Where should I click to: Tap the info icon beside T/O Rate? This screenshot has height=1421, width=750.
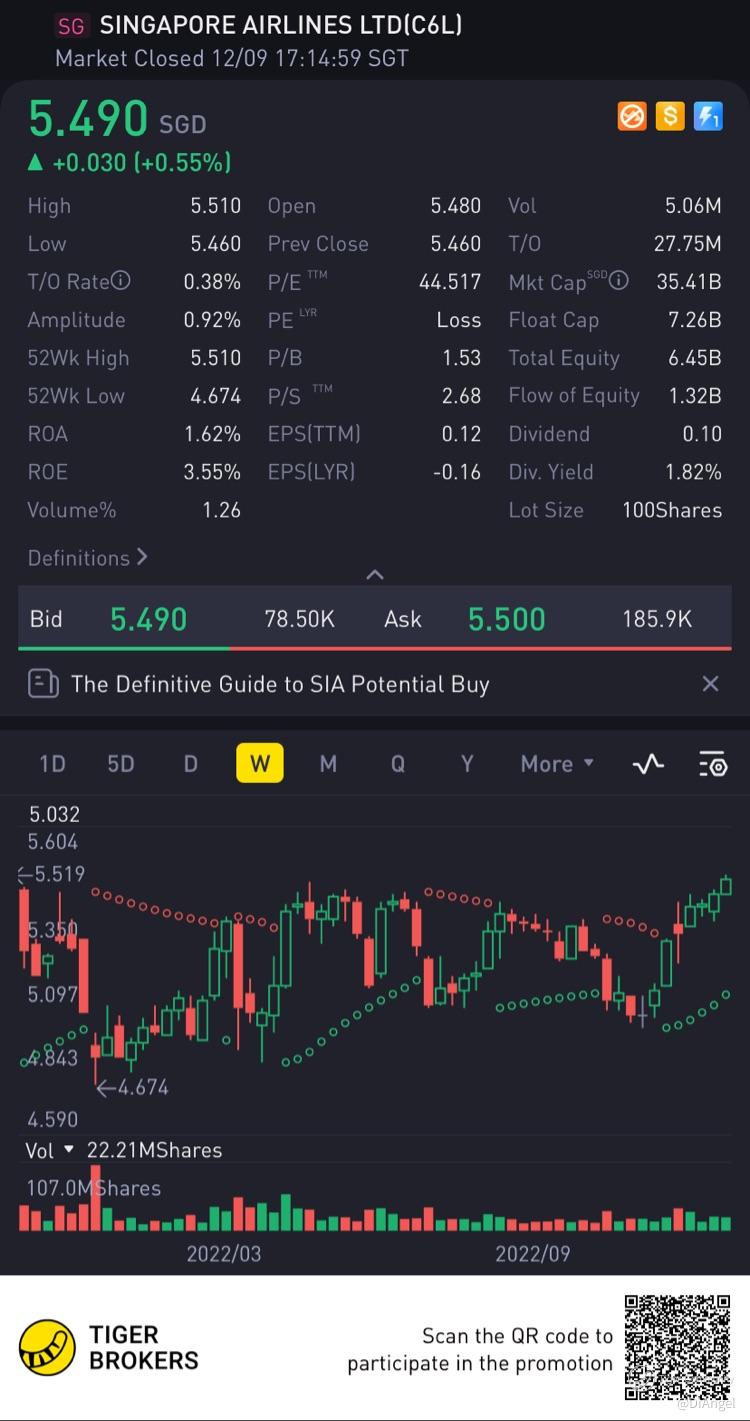121,281
